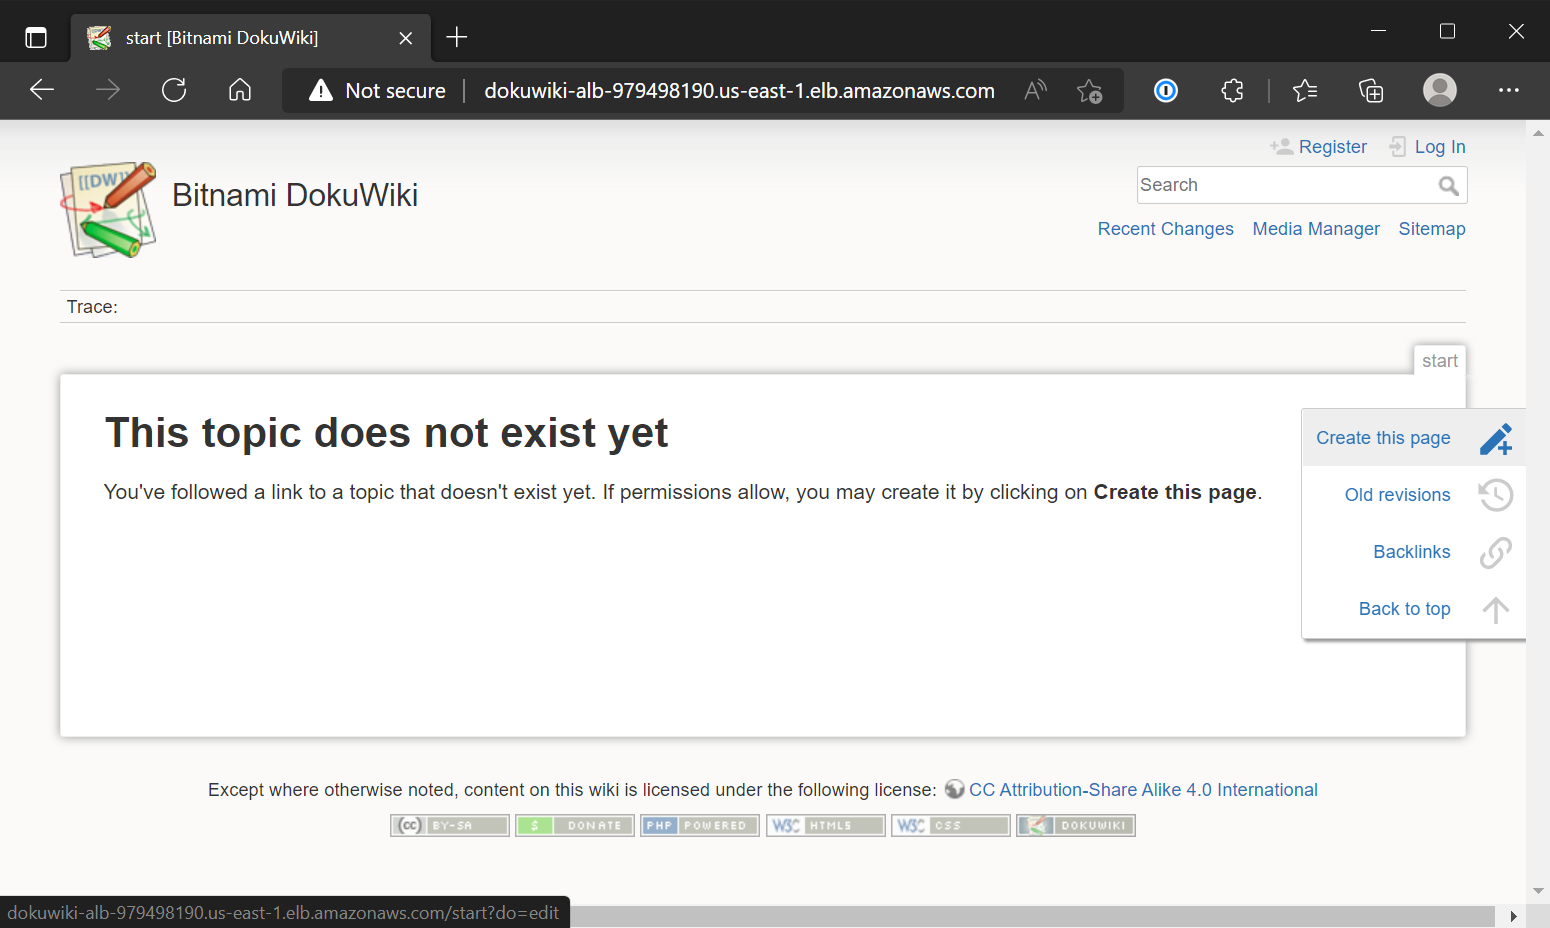The height and width of the screenshot is (928, 1550).
Task: Open the browser home page icon
Action: pos(240,90)
